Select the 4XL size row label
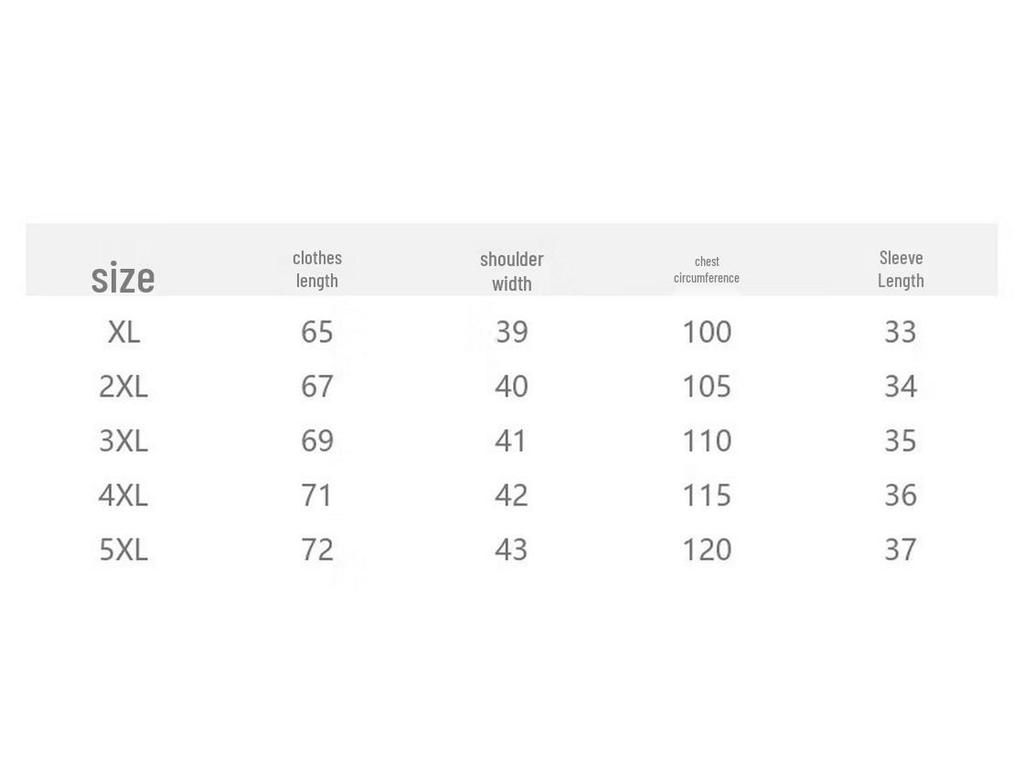This screenshot has width=1024, height=768. (123, 495)
